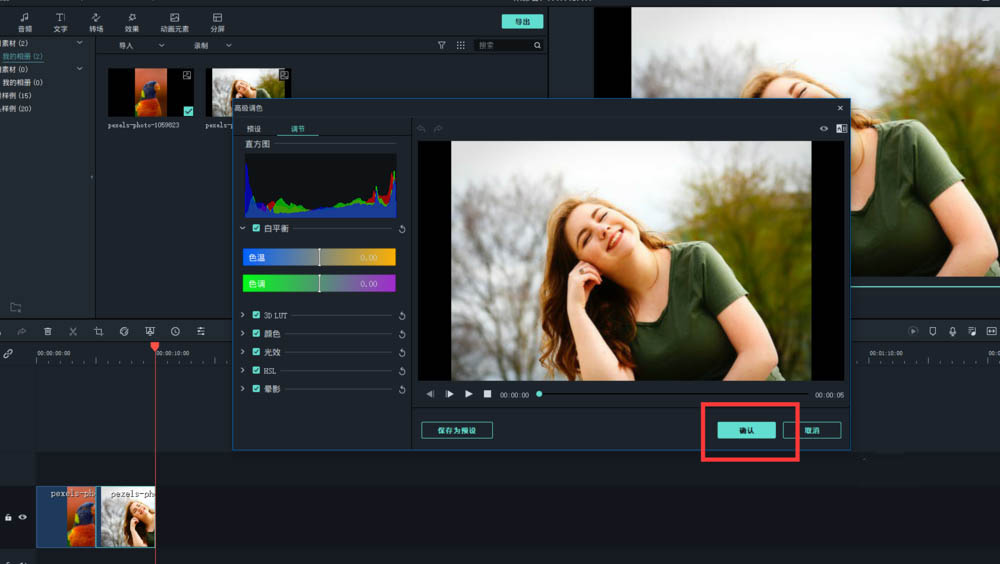This screenshot has width=1000, height=564.
Task: Select 我的相册 (2) album
Action: [x=22, y=56]
